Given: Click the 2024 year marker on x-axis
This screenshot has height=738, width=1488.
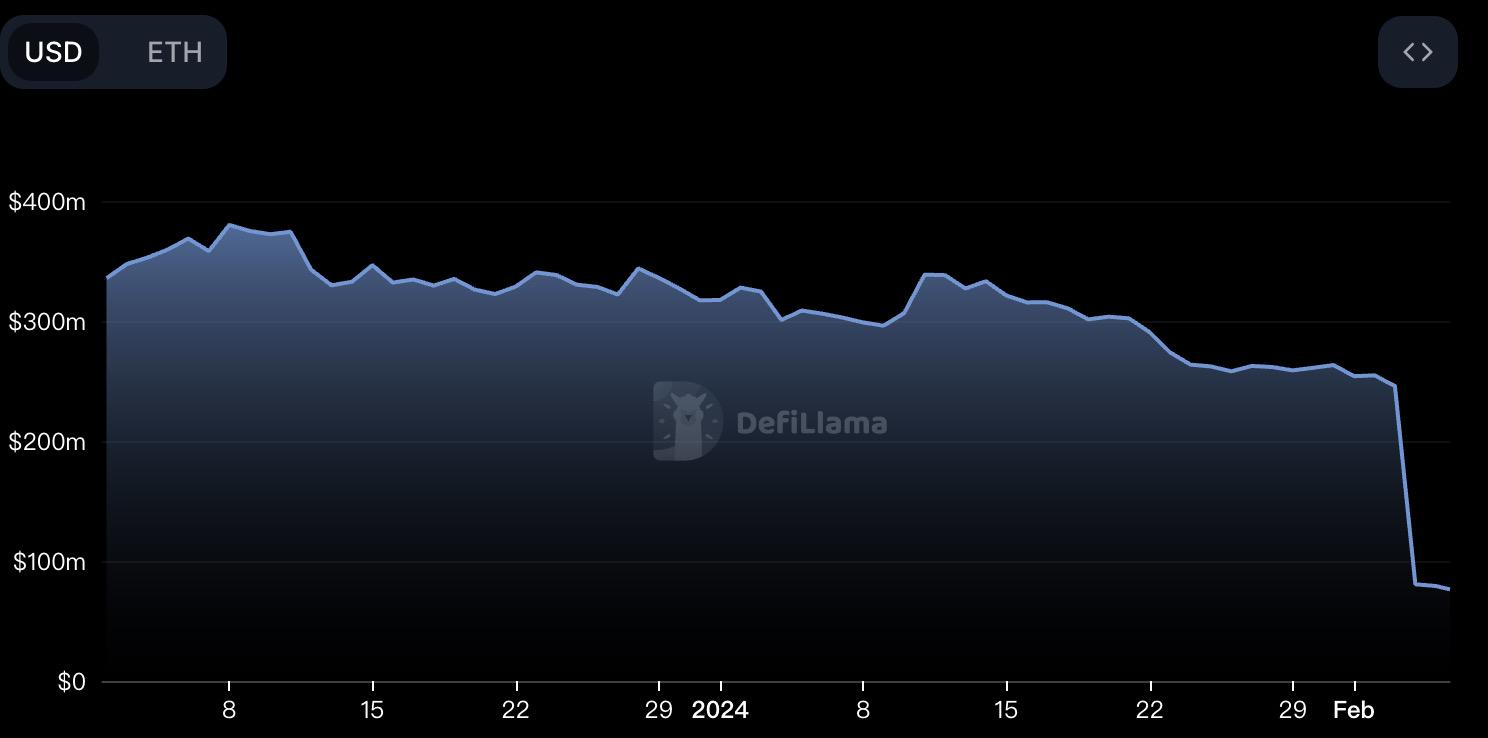Looking at the screenshot, I should (x=720, y=711).
